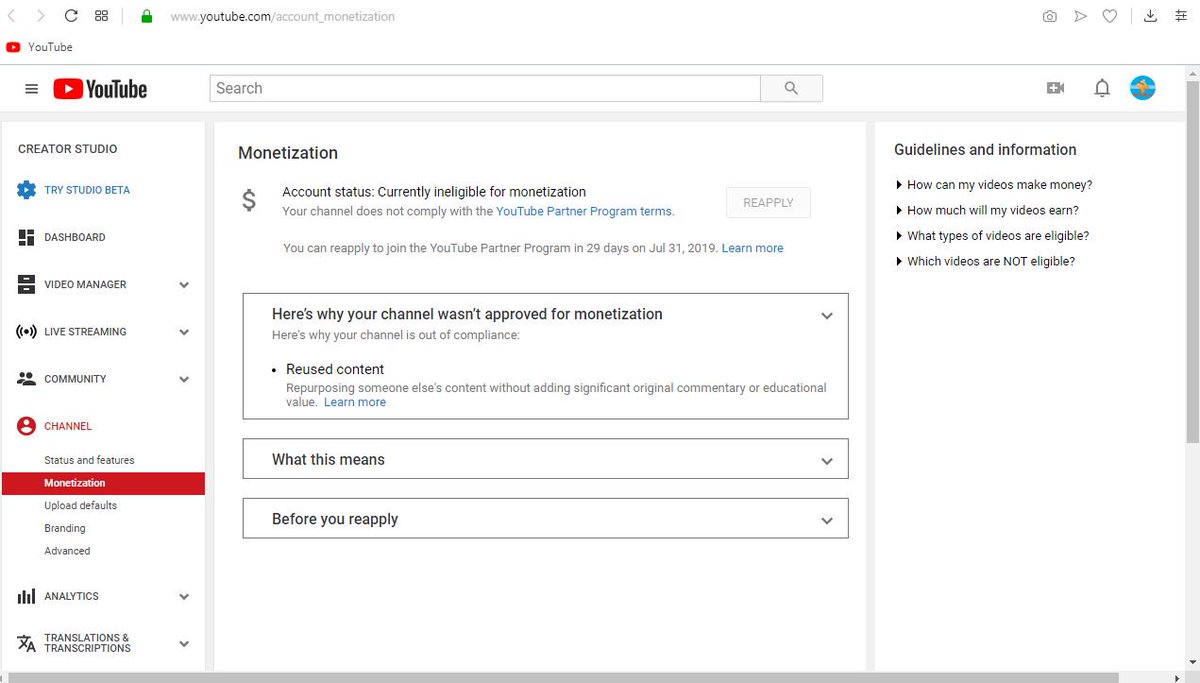This screenshot has height=683, width=1200.
Task: Open the account avatar menu
Action: (x=1143, y=88)
